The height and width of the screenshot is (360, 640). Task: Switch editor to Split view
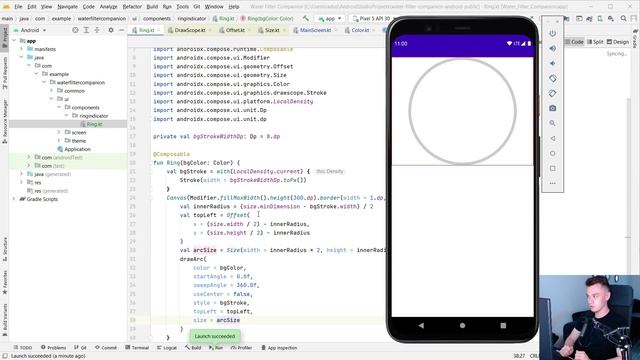595,42
